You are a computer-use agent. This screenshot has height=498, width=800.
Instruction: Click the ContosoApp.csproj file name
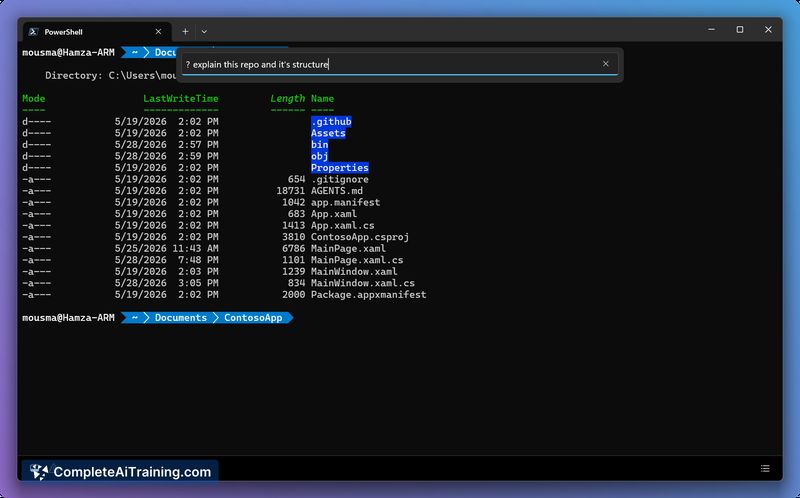click(360, 237)
